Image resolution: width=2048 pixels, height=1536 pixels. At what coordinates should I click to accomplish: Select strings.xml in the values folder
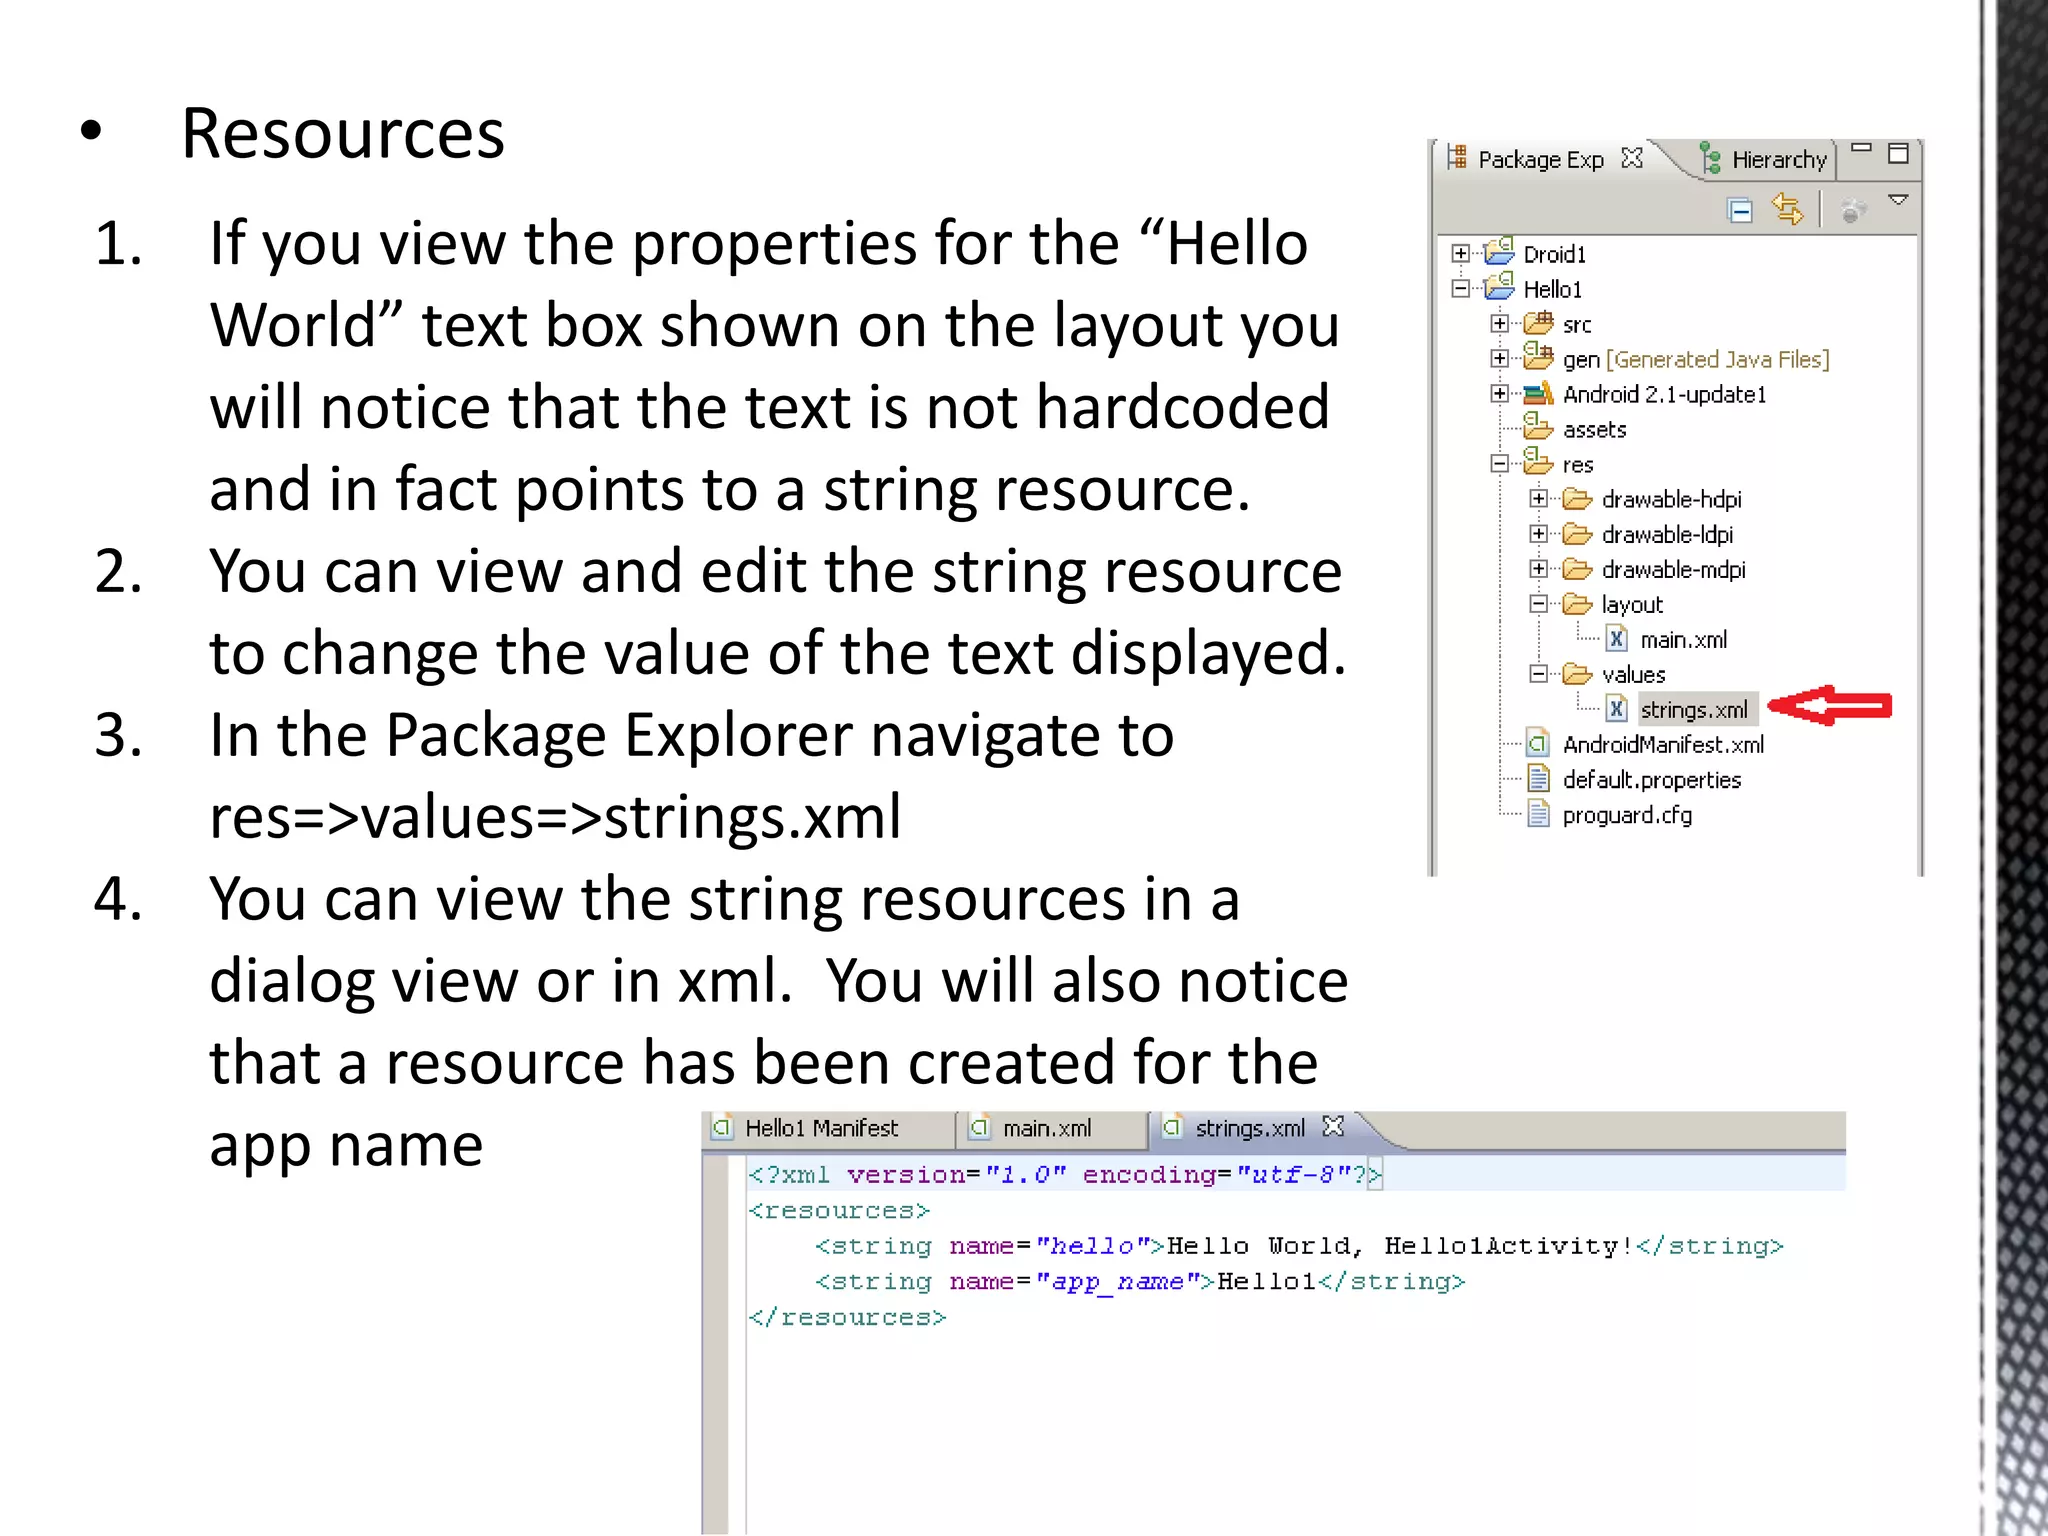pos(1693,709)
